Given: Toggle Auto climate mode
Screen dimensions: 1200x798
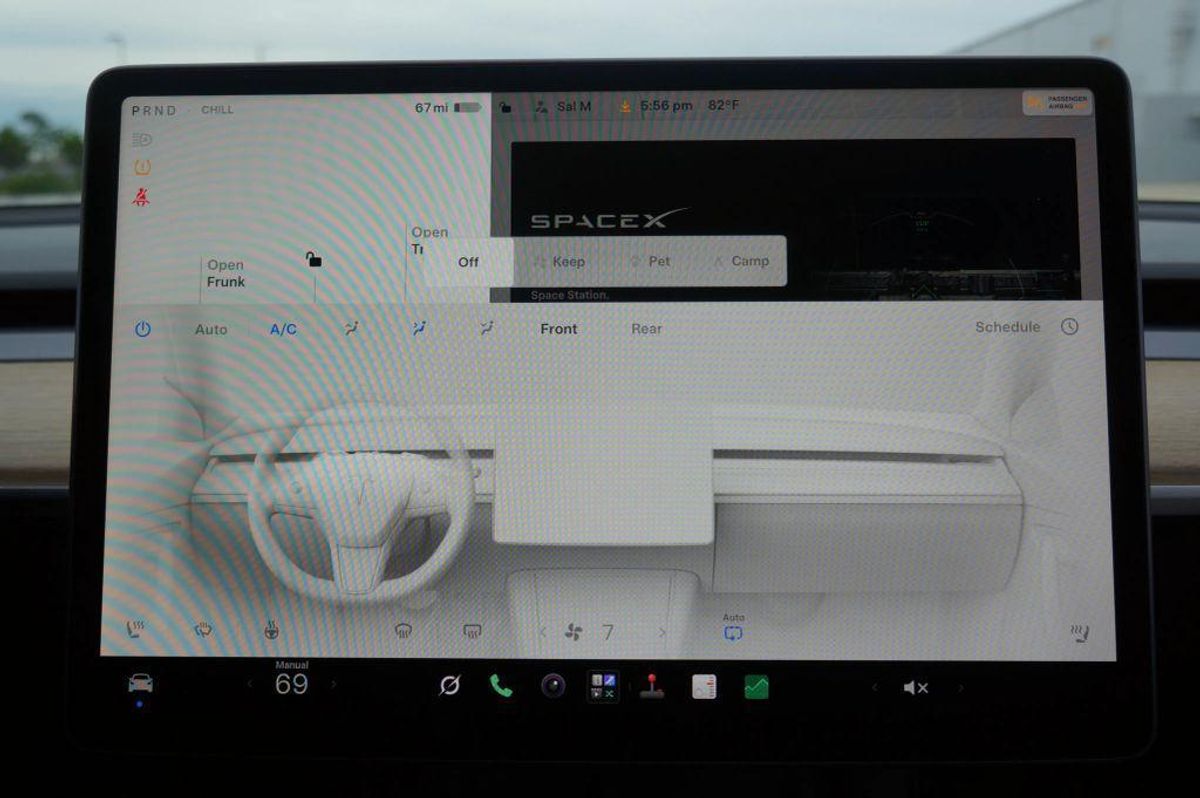Looking at the screenshot, I should 211,329.
